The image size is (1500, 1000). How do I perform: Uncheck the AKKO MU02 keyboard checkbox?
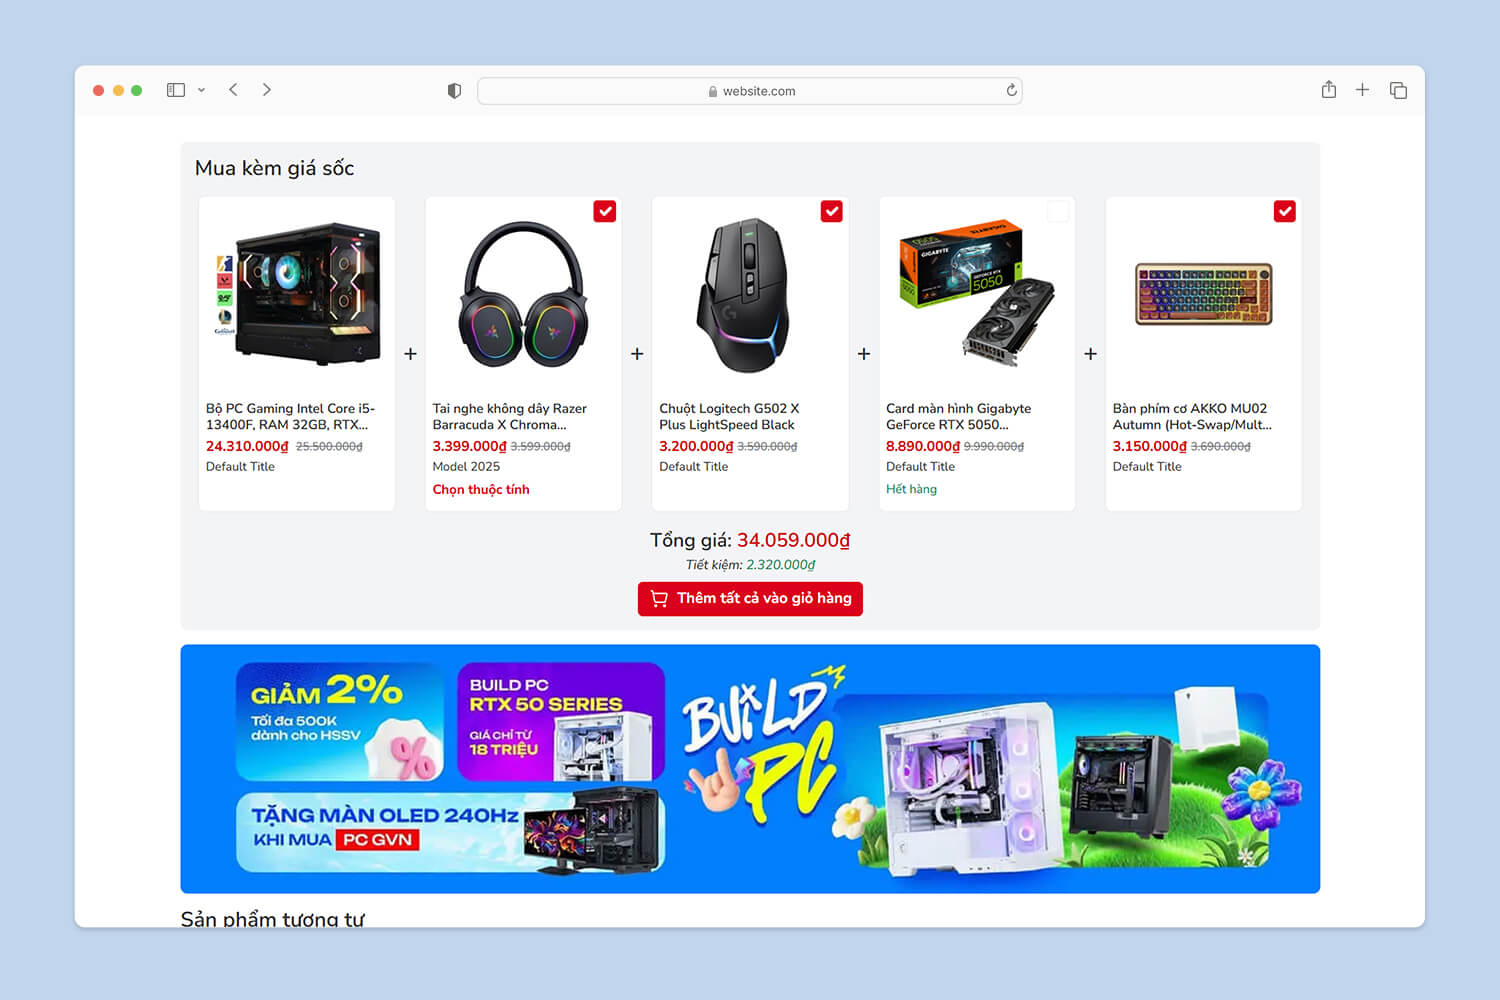click(1285, 211)
